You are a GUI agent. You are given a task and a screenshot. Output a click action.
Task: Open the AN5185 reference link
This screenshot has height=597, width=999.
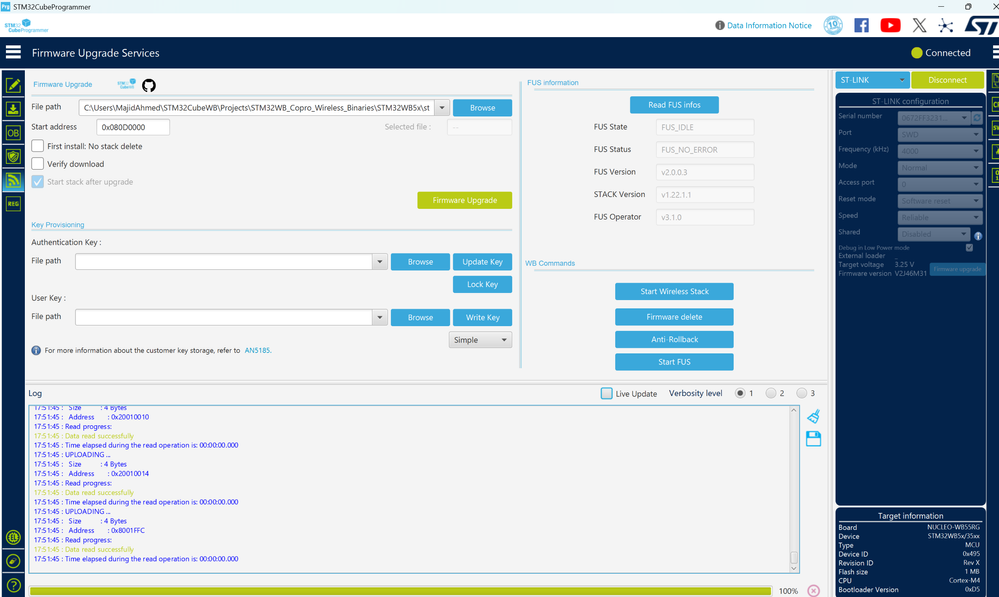(x=257, y=350)
